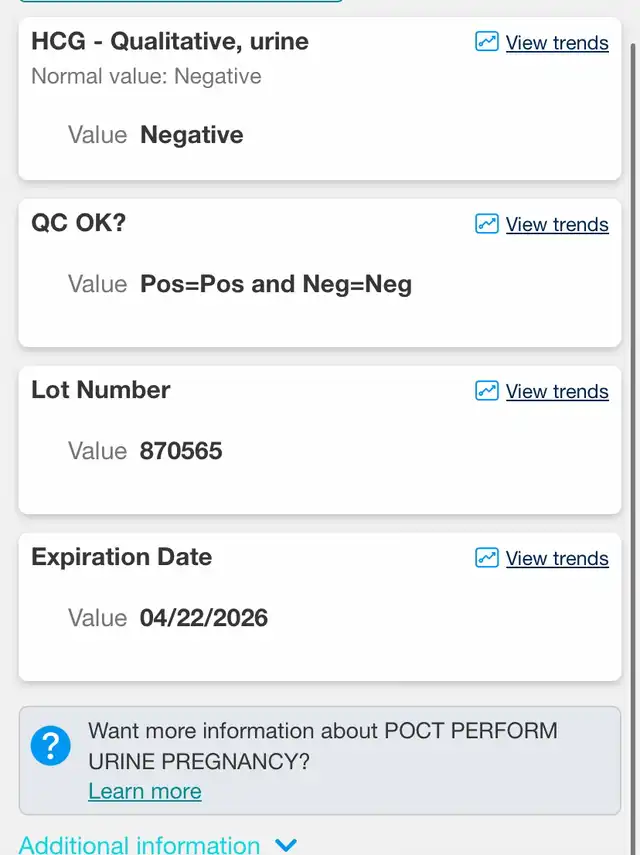Click trend chart icon in Expiration Date card

[487, 557]
